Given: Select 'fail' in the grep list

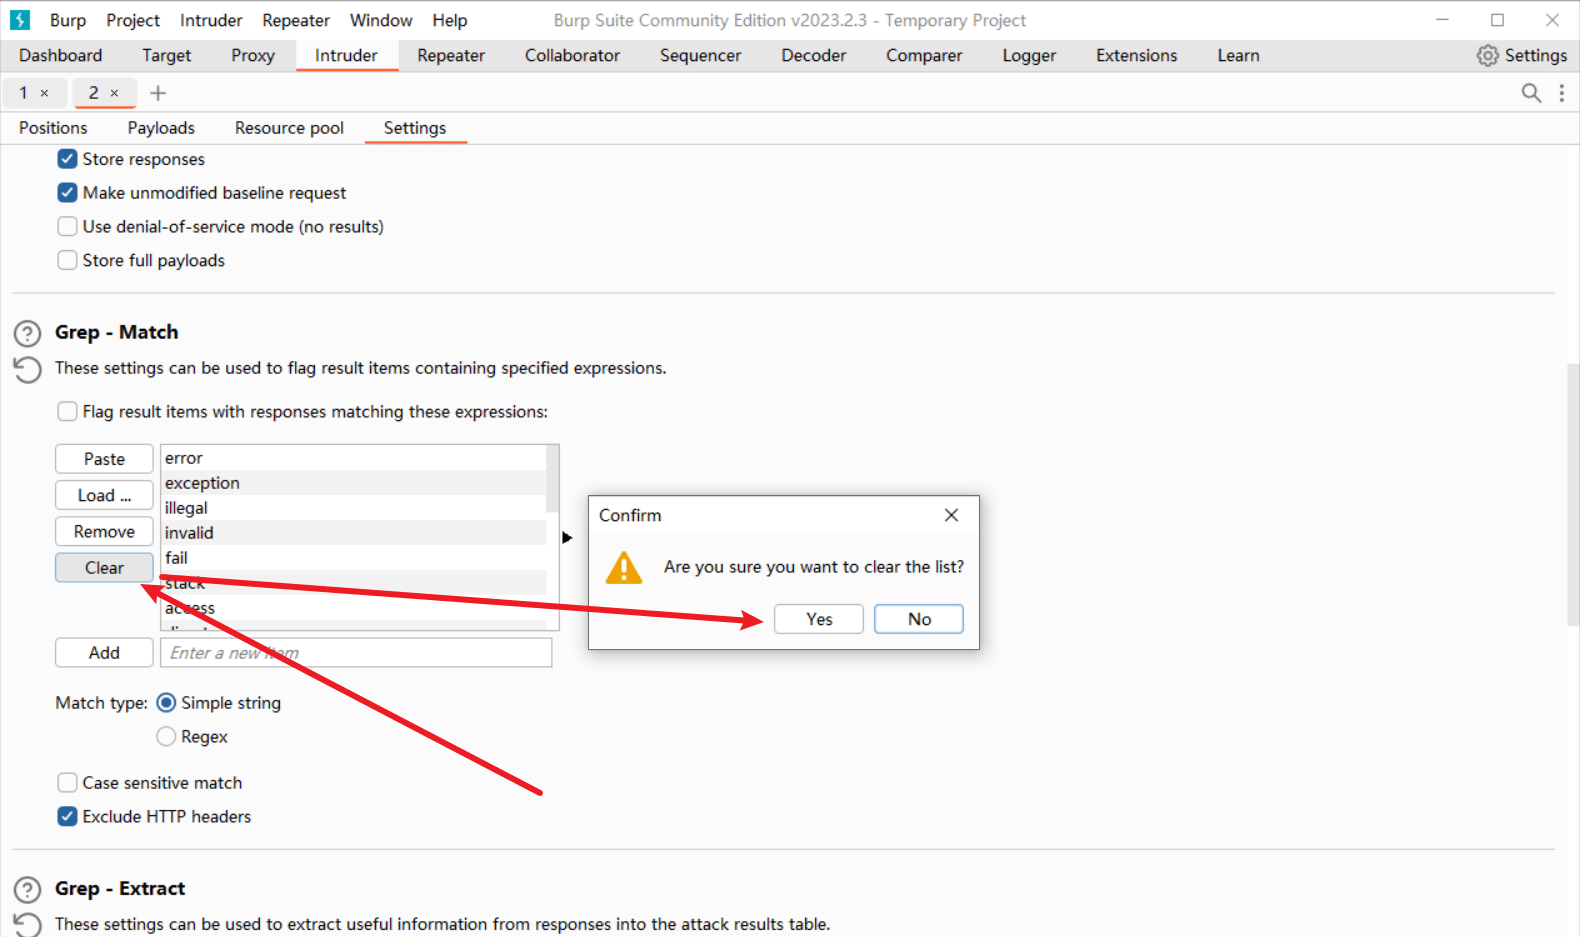Looking at the screenshot, I should click(x=353, y=558).
